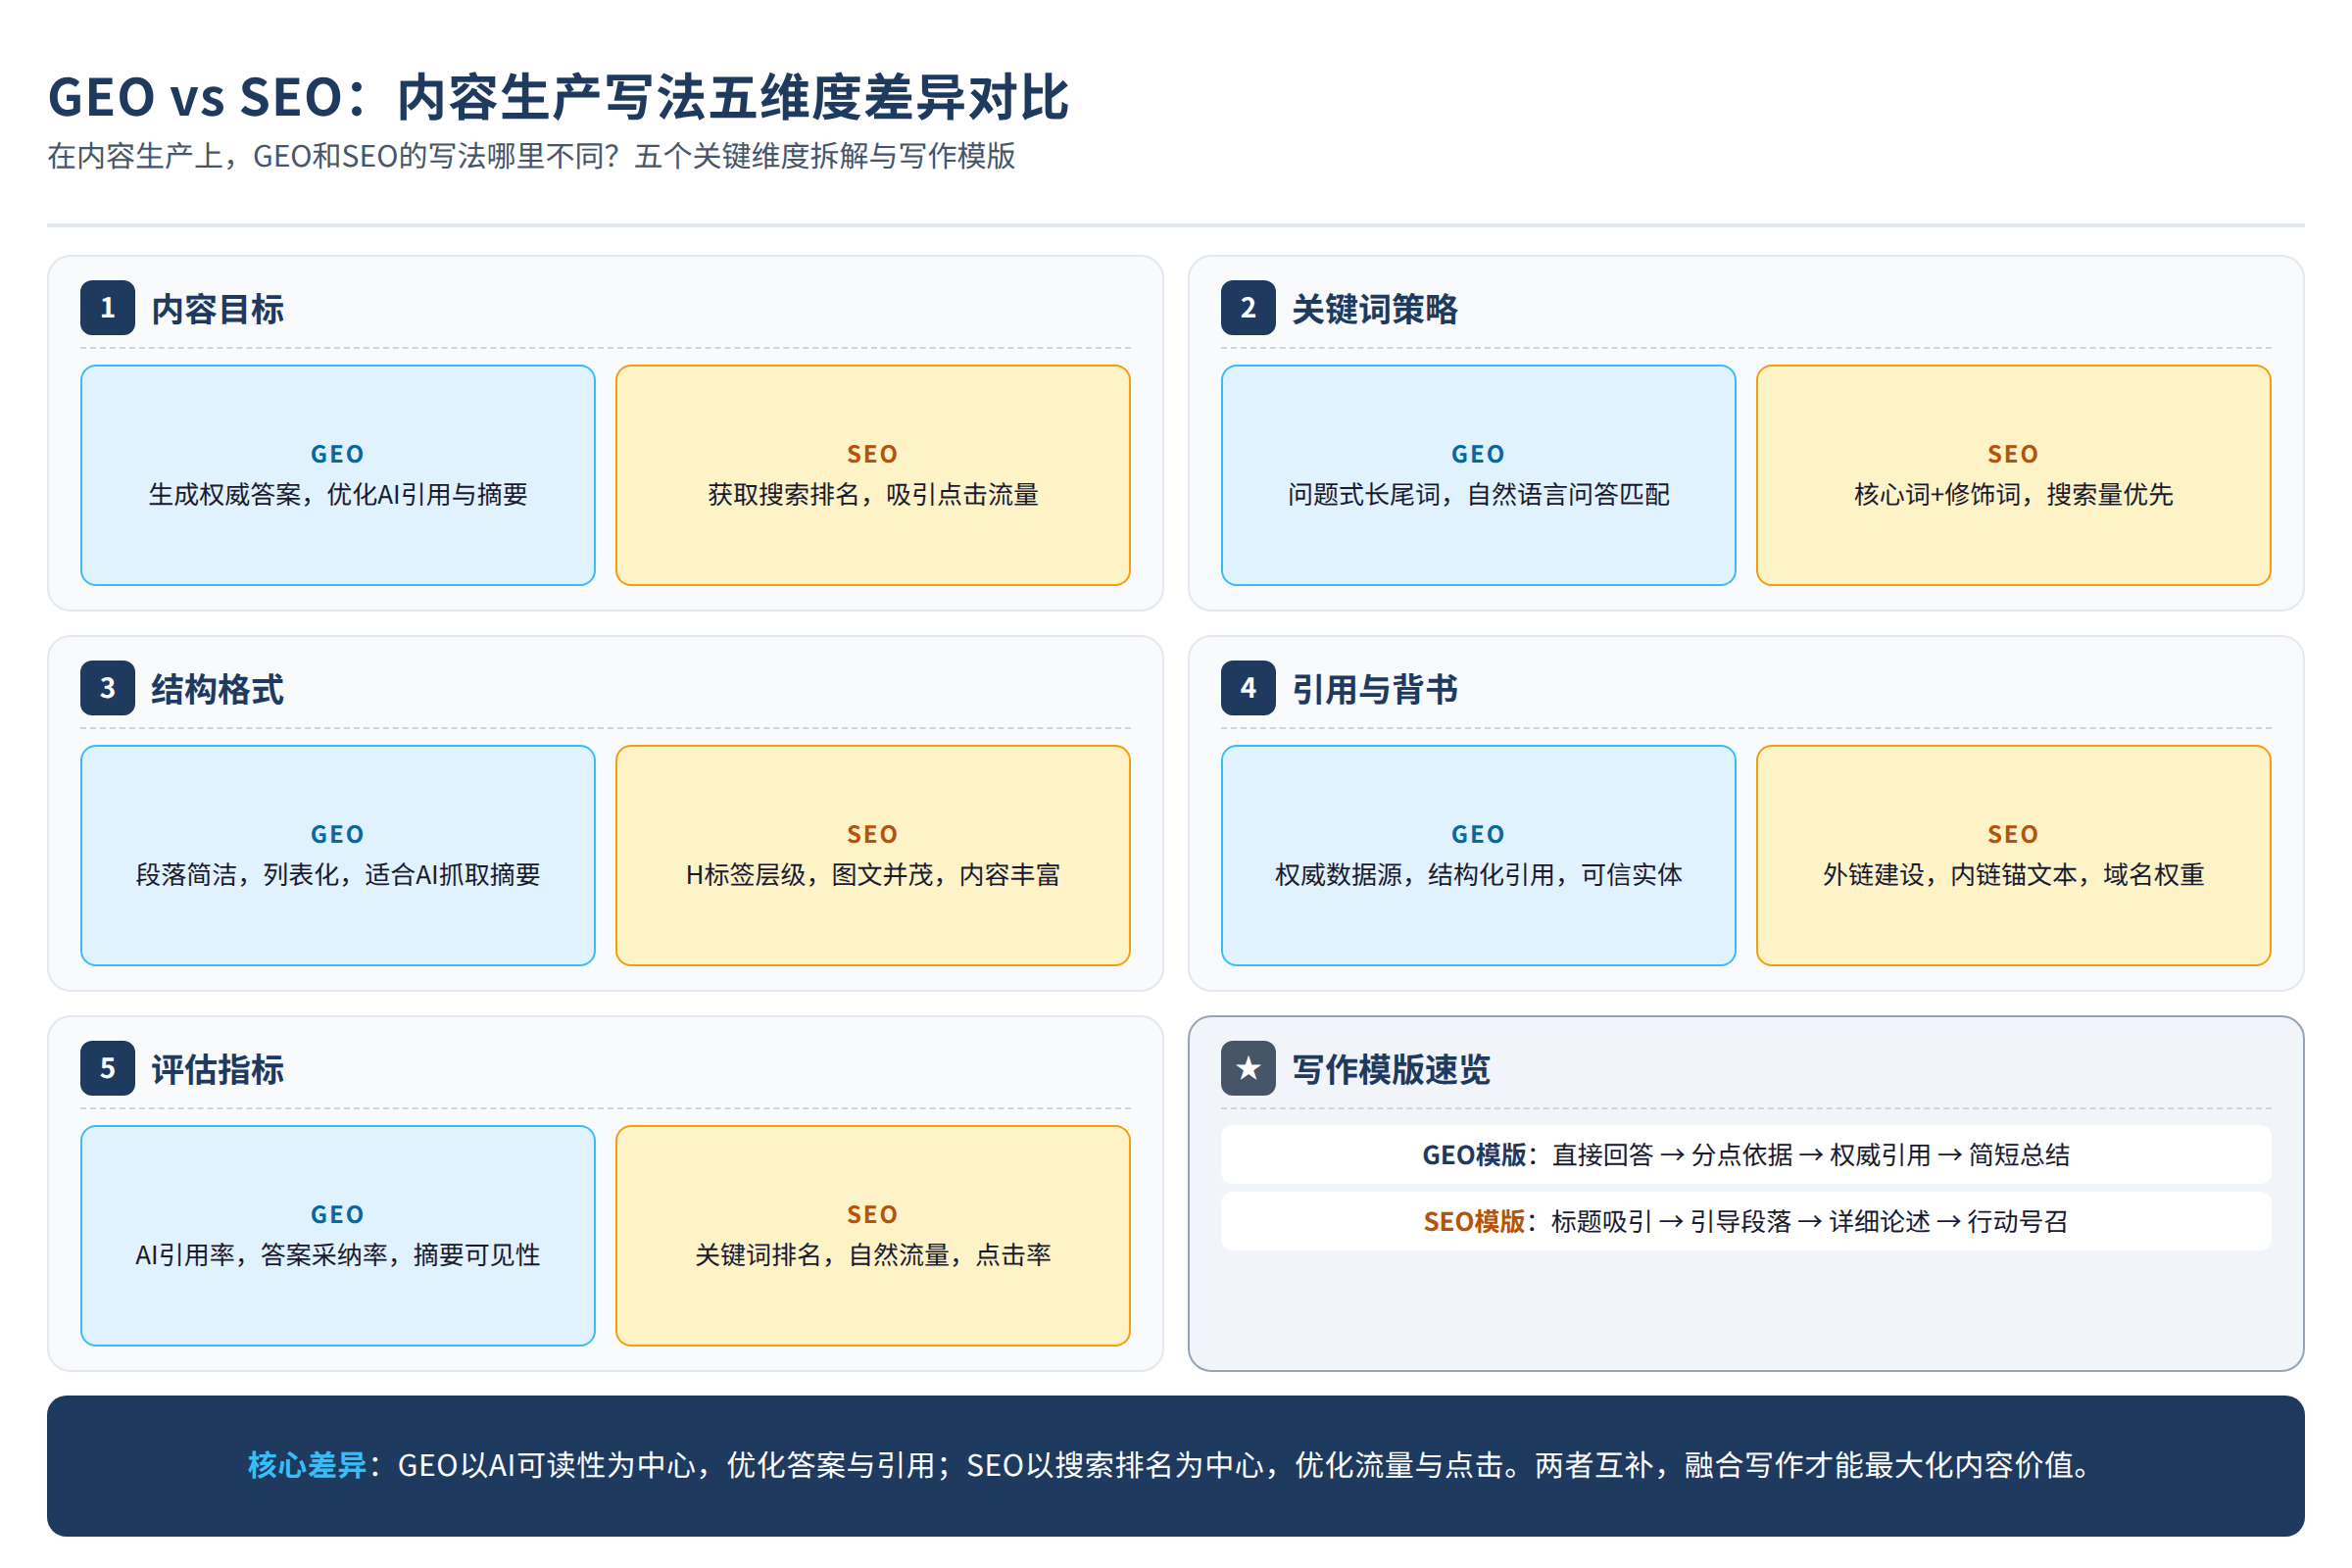2352x1568 pixels.
Task: Click the subtitle 在内容生产上，GEO和SEO的写法哪里不同
Action: pos(531,156)
